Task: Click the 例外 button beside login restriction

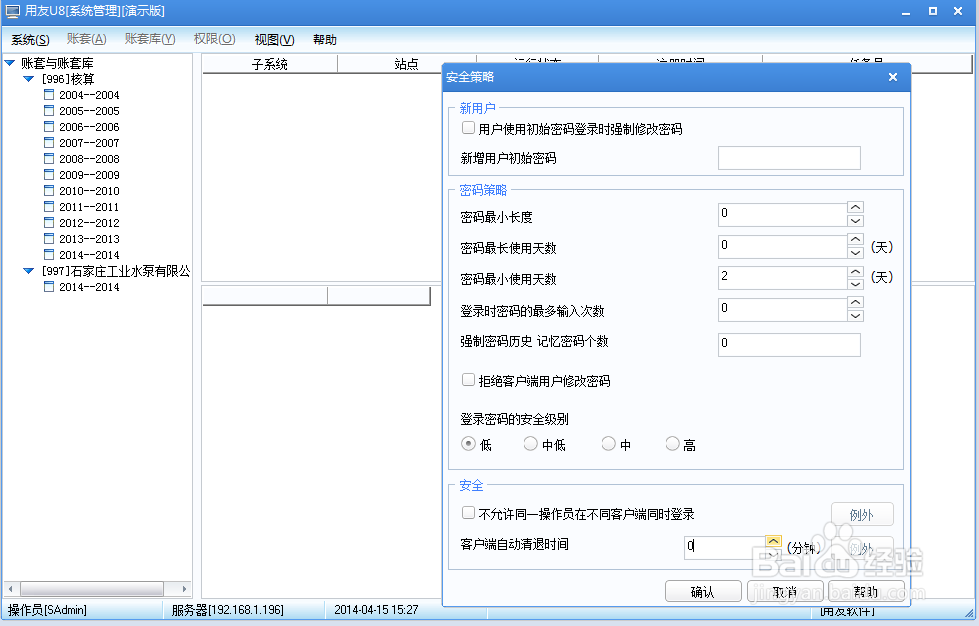Action: click(x=862, y=514)
